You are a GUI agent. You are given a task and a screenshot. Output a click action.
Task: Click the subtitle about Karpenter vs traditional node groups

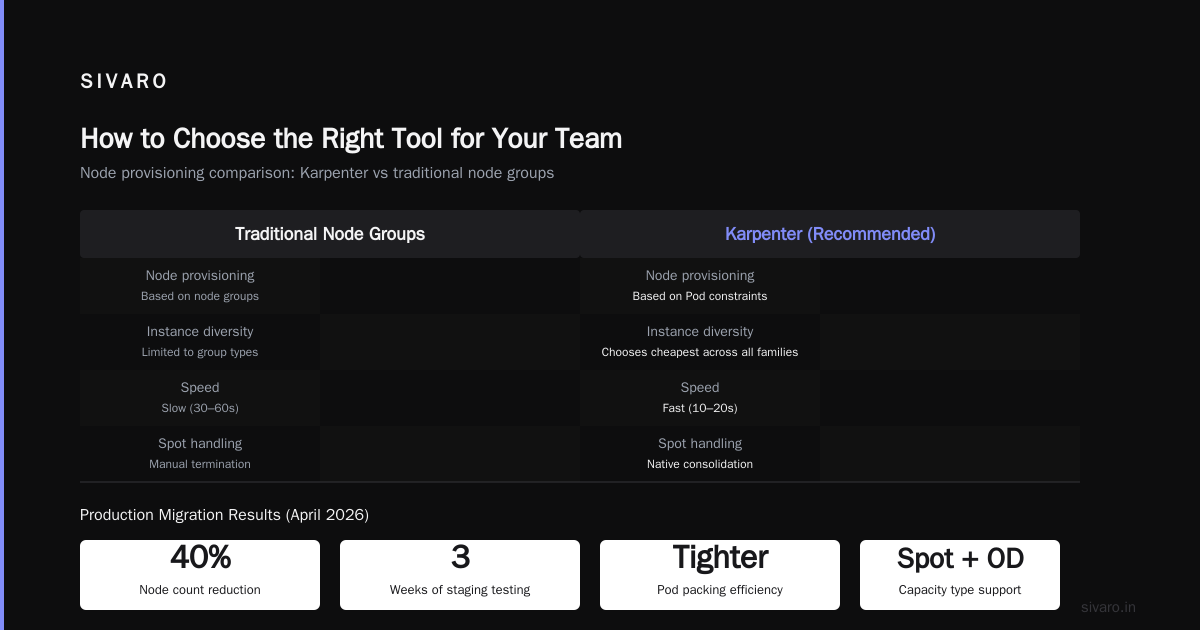click(x=317, y=173)
